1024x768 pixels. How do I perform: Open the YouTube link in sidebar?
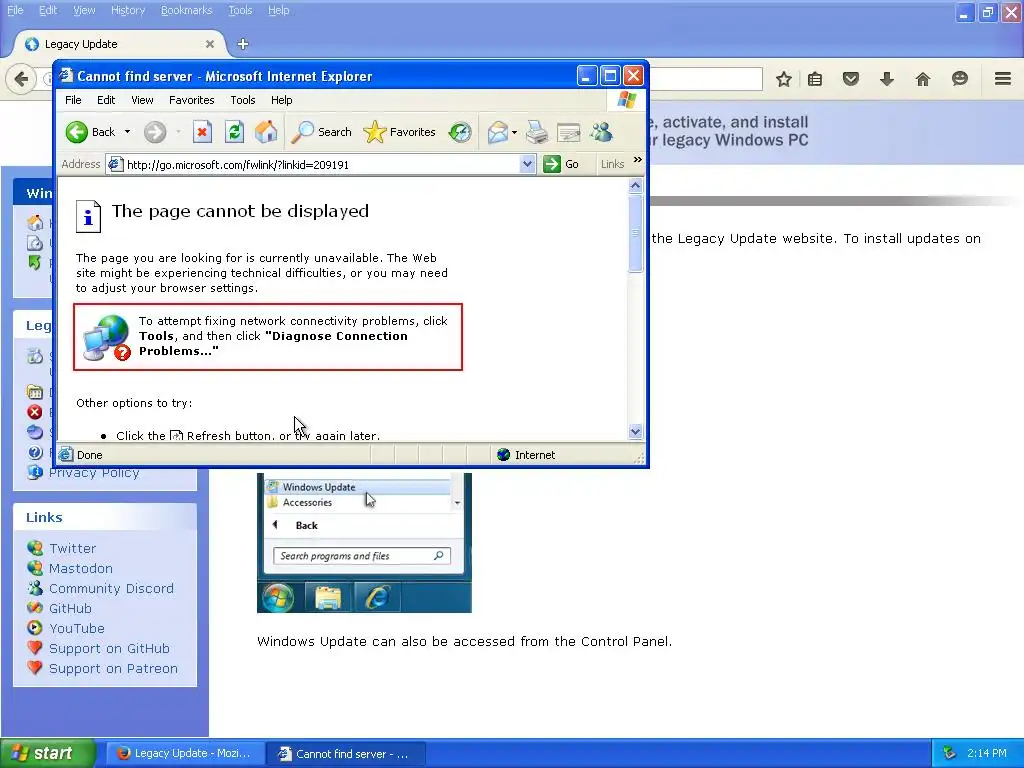click(x=76, y=628)
